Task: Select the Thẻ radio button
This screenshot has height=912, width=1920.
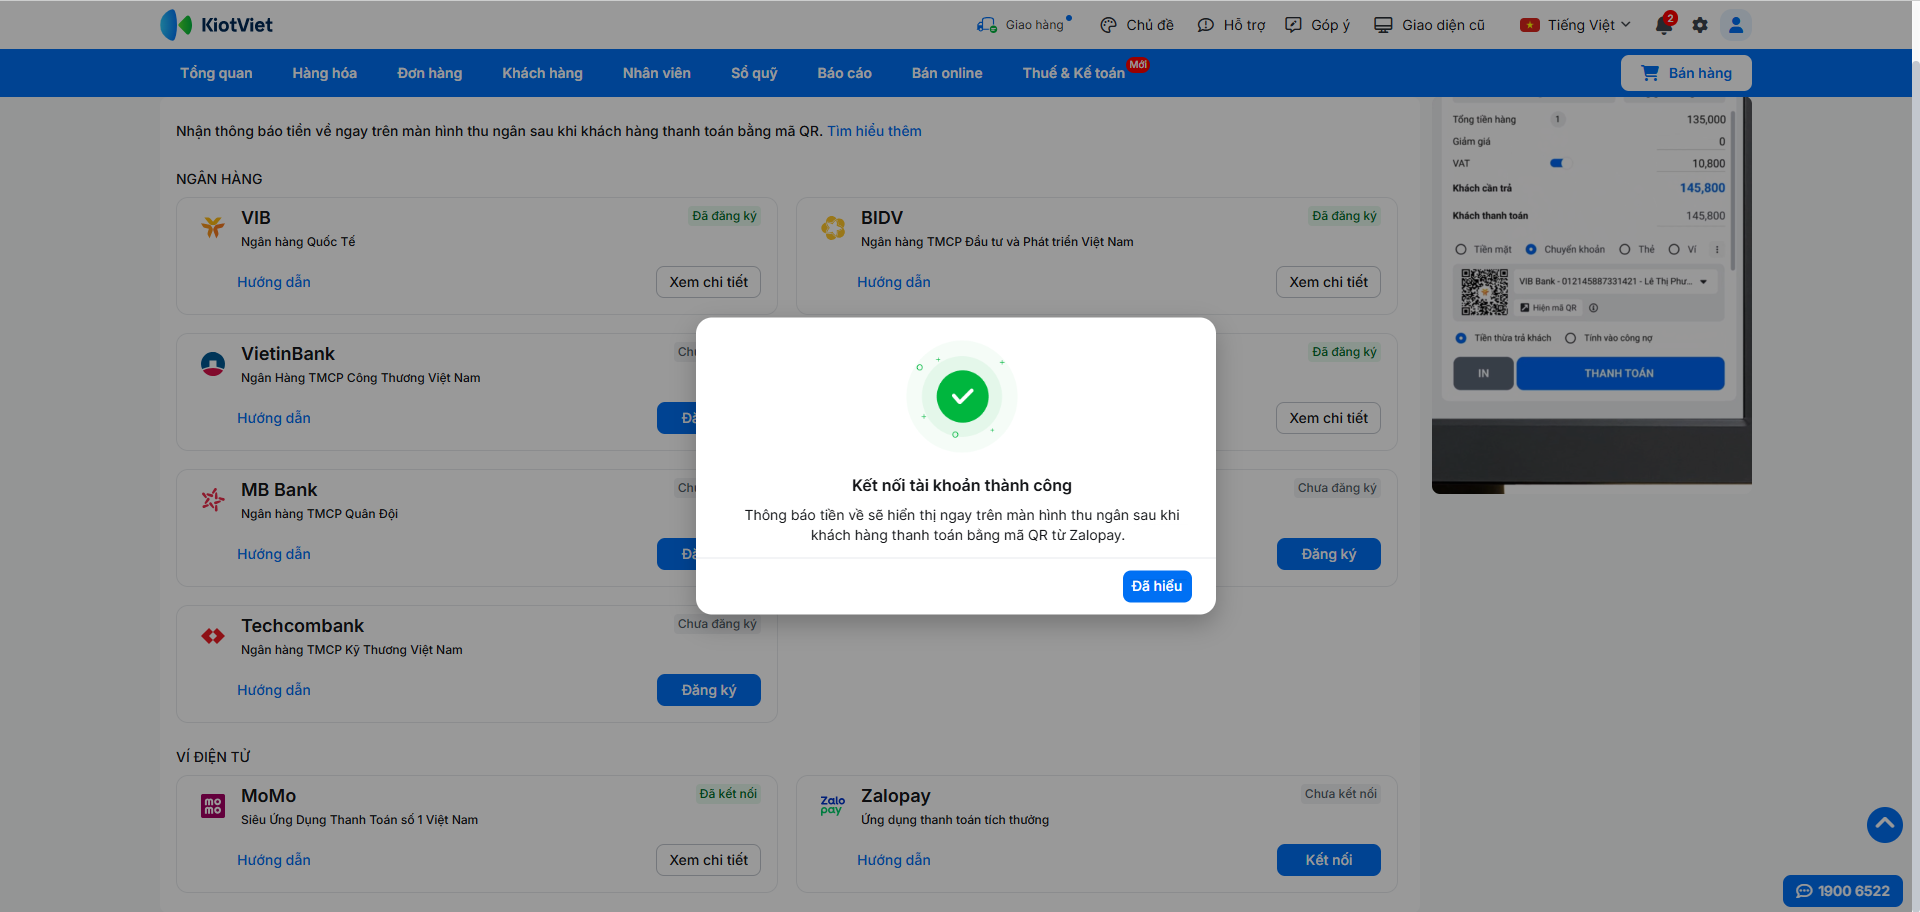Action: (1624, 250)
